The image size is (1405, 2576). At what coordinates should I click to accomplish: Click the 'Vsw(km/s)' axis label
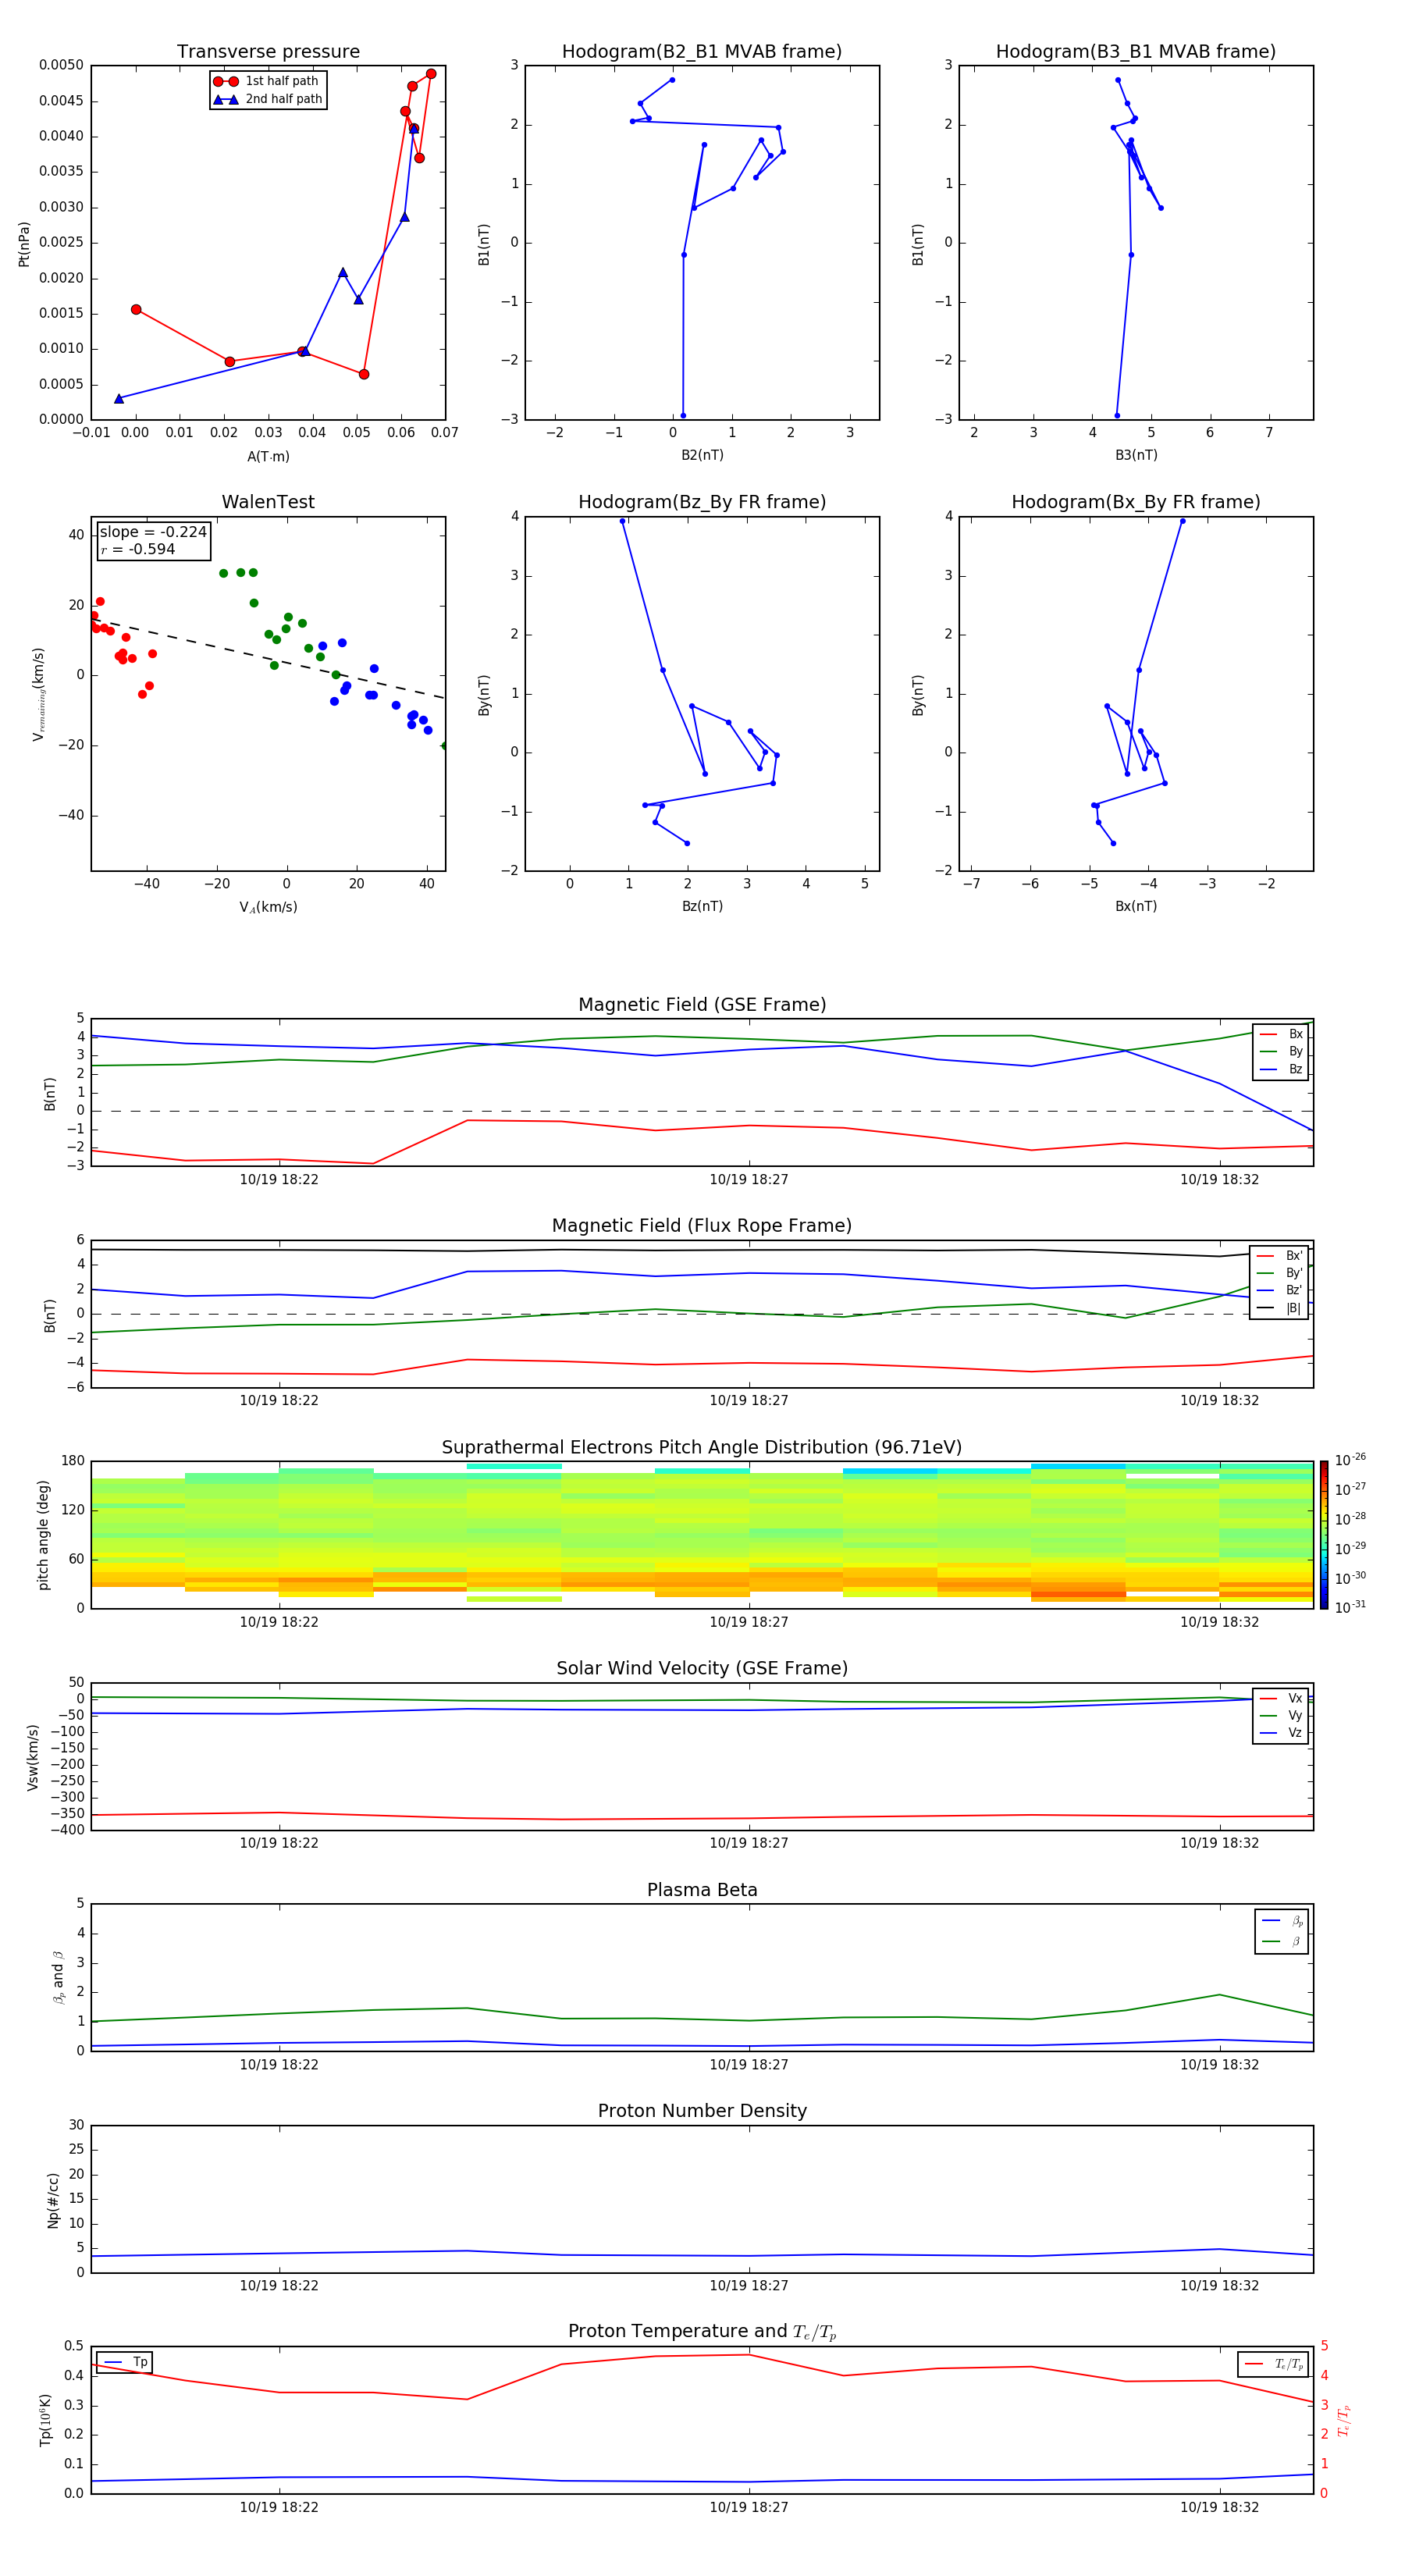point(33,1757)
